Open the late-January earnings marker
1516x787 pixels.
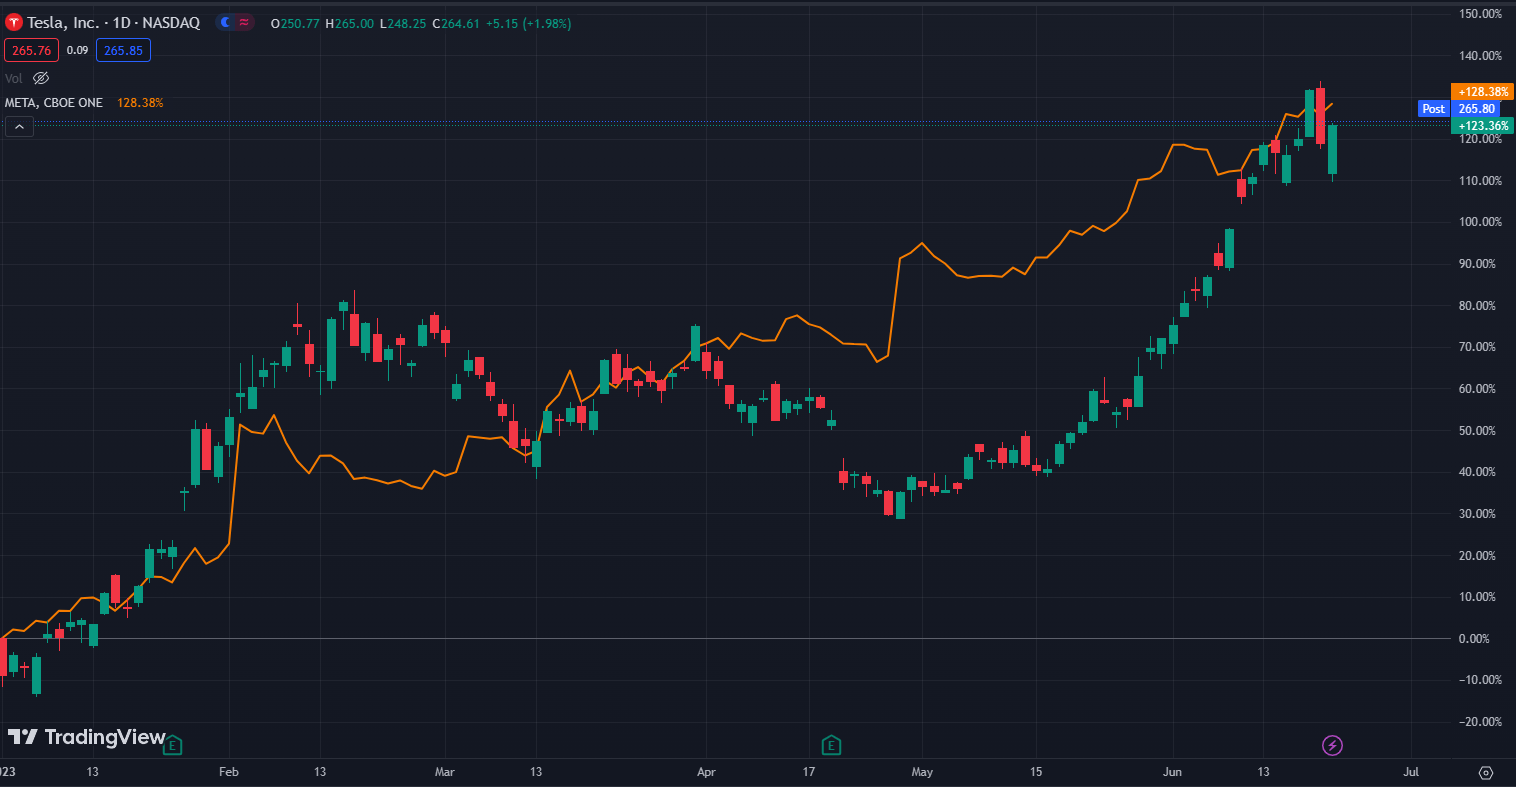(x=173, y=745)
